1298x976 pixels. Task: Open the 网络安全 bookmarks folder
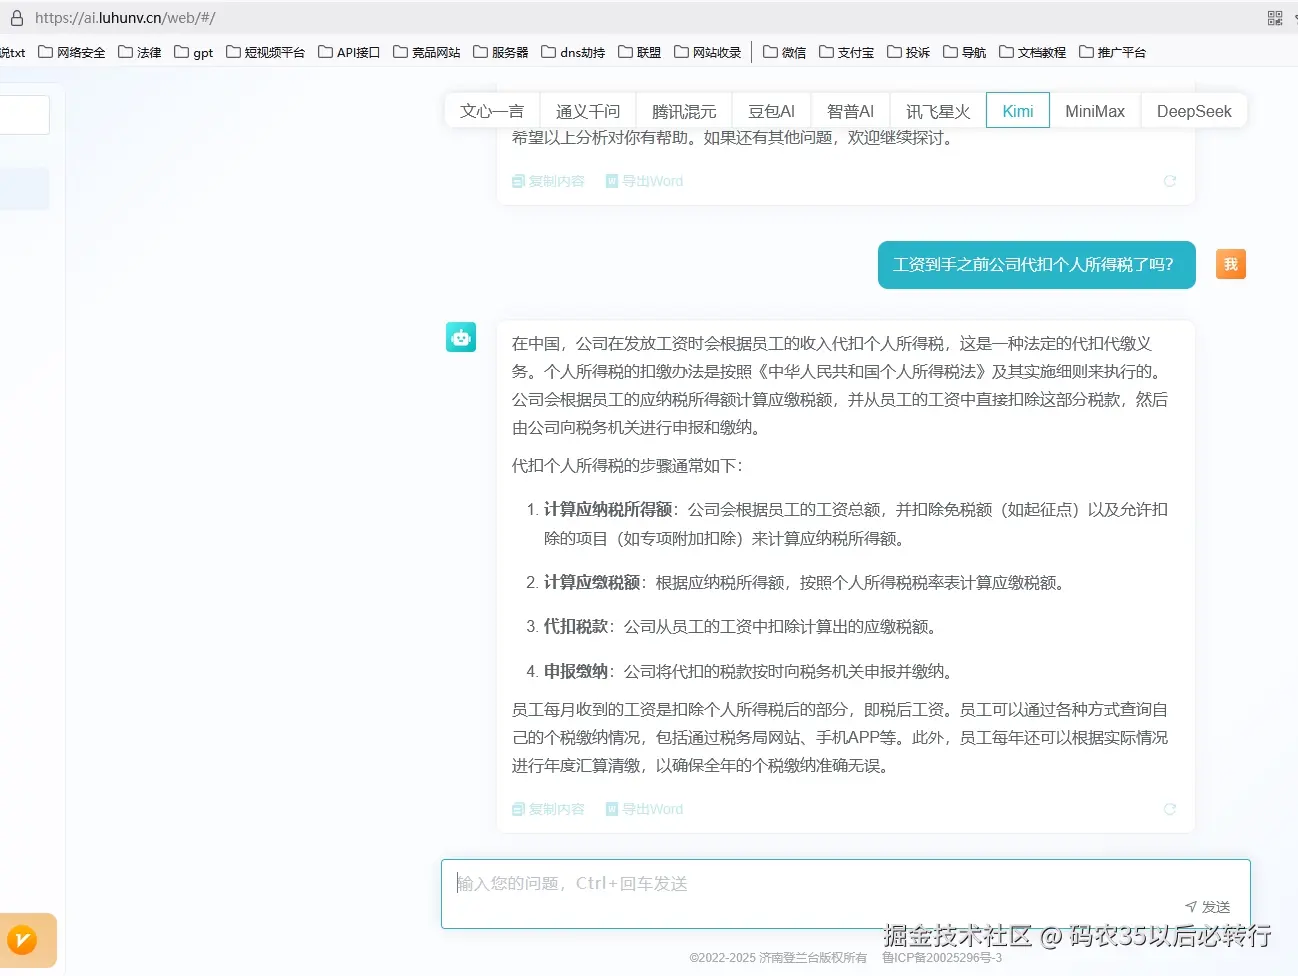[71, 51]
